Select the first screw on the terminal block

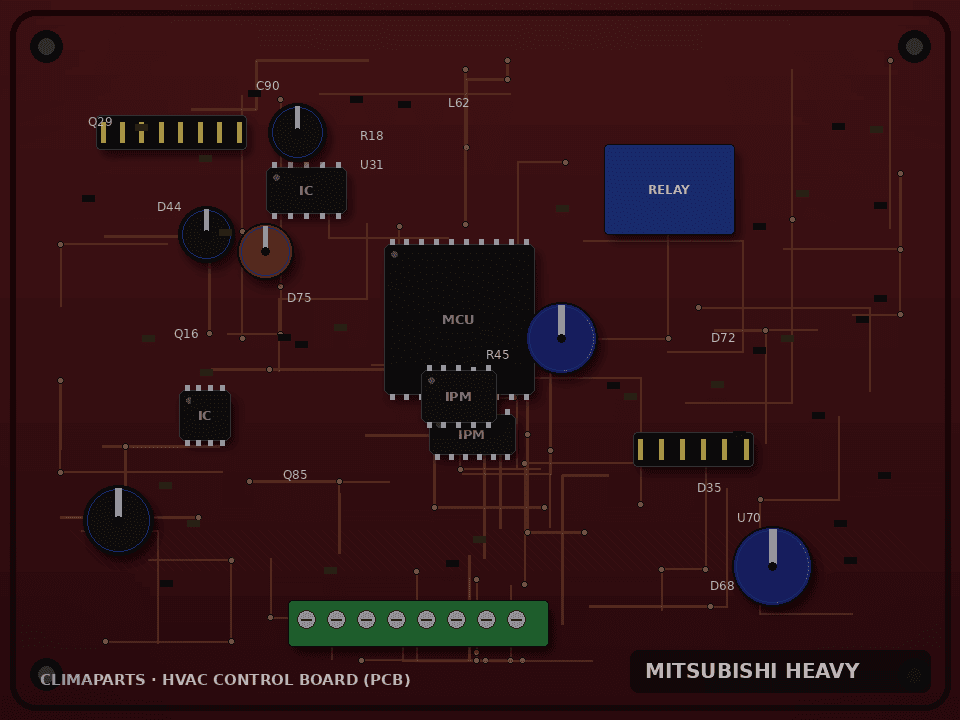tap(306, 620)
